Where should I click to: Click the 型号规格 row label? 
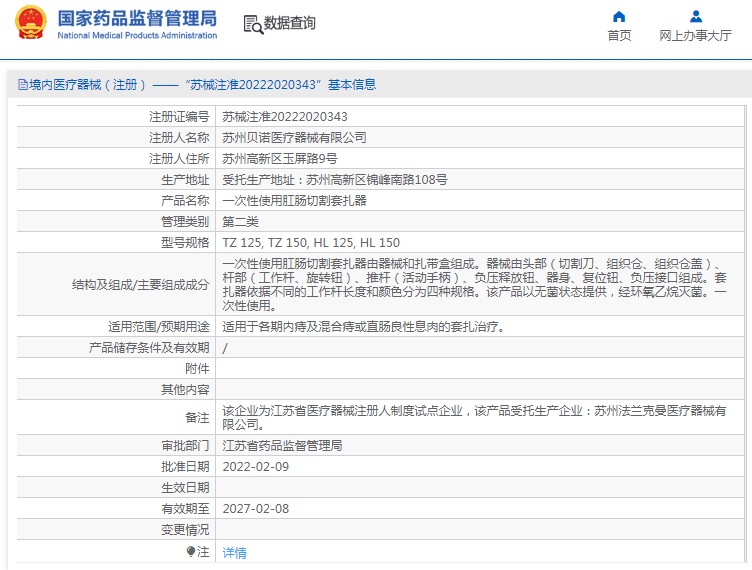click(x=186, y=243)
